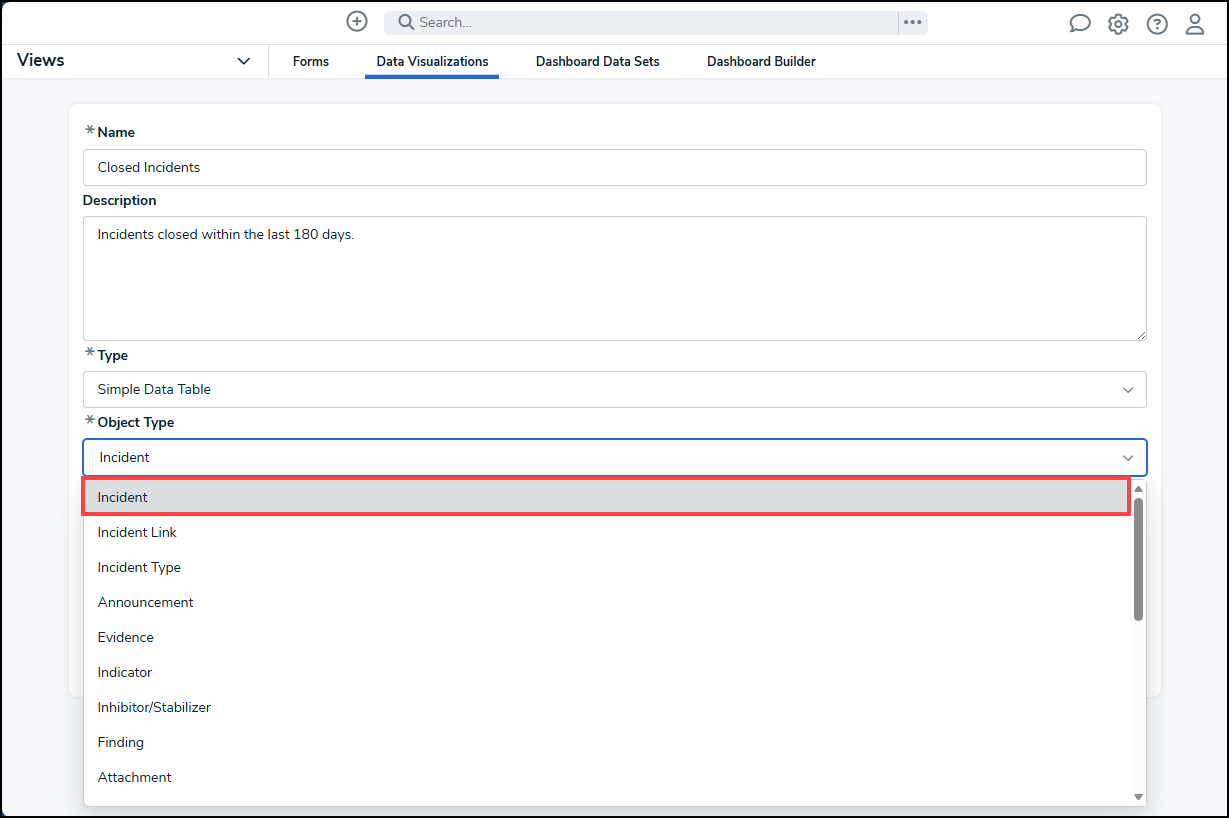The width and height of the screenshot is (1229, 818).
Task: Expand the Views navigation dropdown
Action: [244, 61]
